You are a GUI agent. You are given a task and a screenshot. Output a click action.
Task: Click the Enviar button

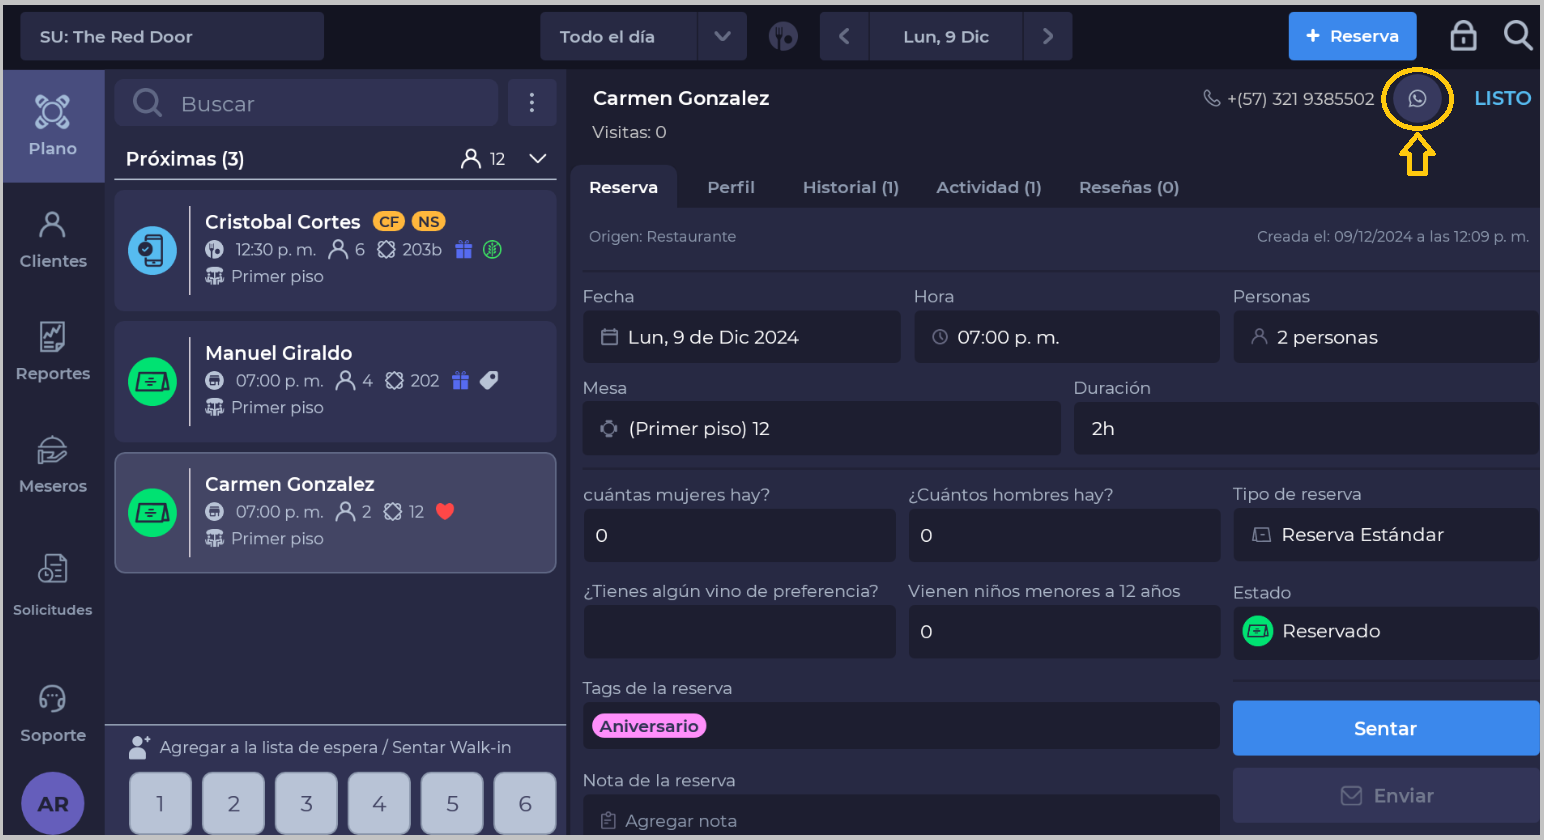click(x=1386, y=796)
